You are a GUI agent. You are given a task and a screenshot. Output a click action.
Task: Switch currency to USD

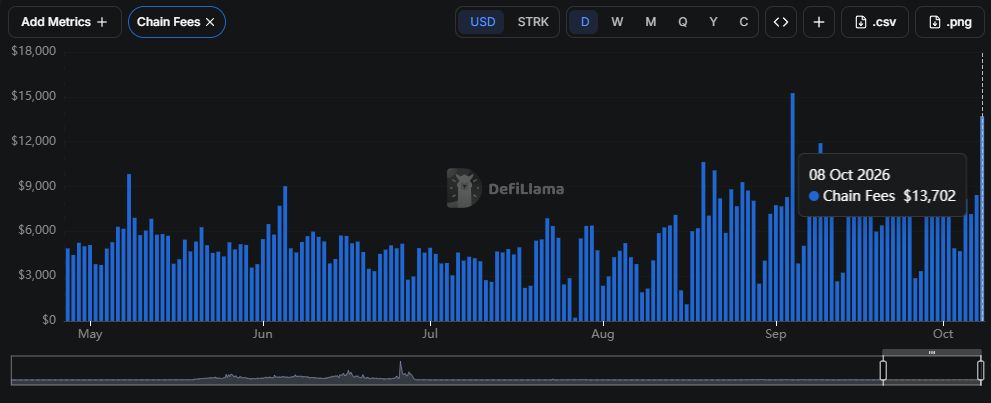[x=483, y=22]
